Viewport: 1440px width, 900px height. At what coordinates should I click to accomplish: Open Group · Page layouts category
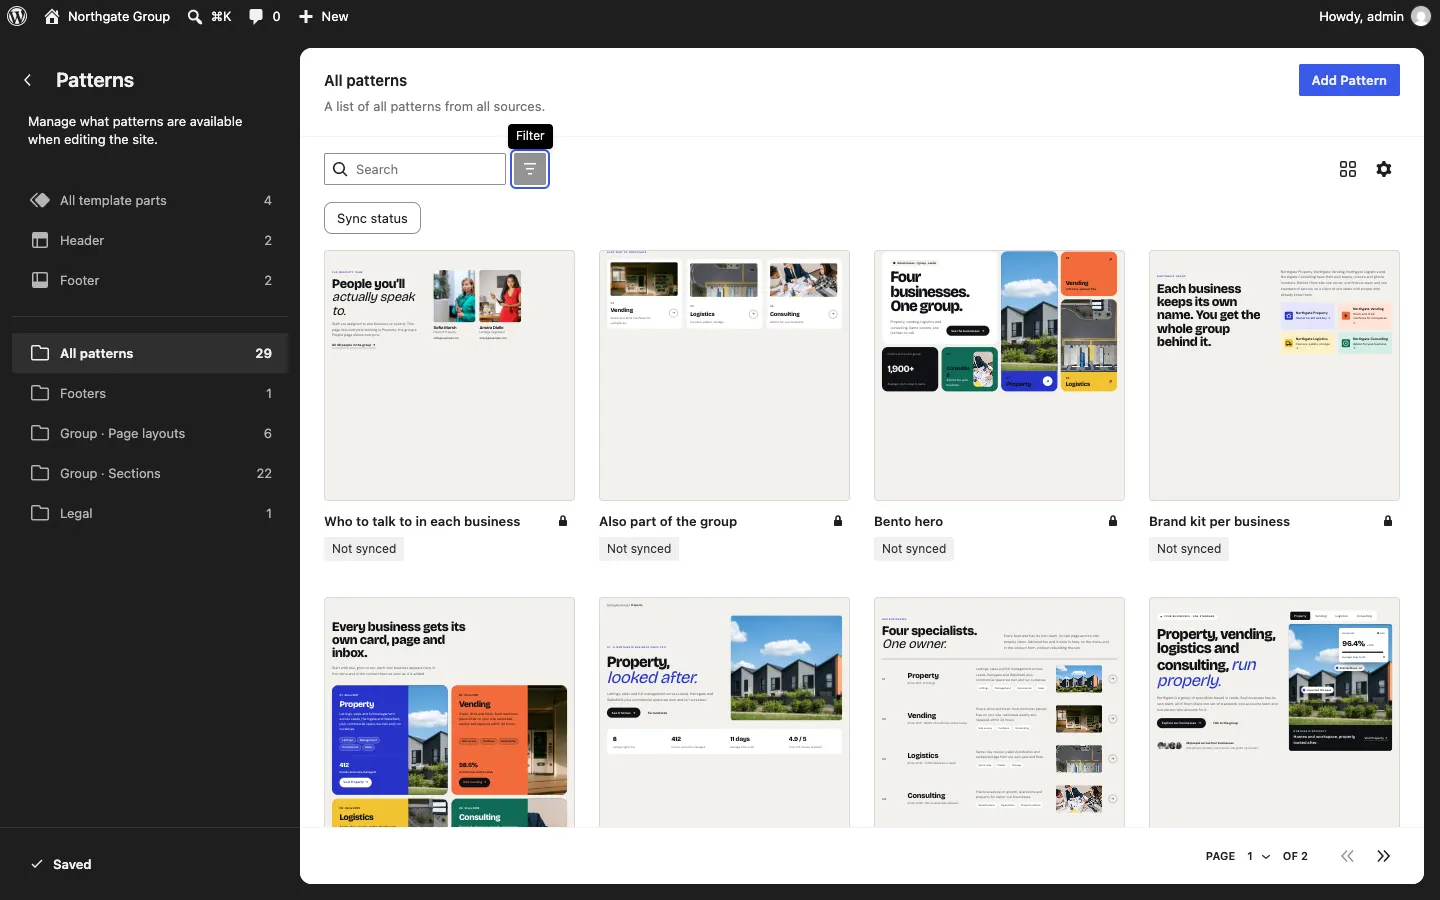click(x=150, y=433)
